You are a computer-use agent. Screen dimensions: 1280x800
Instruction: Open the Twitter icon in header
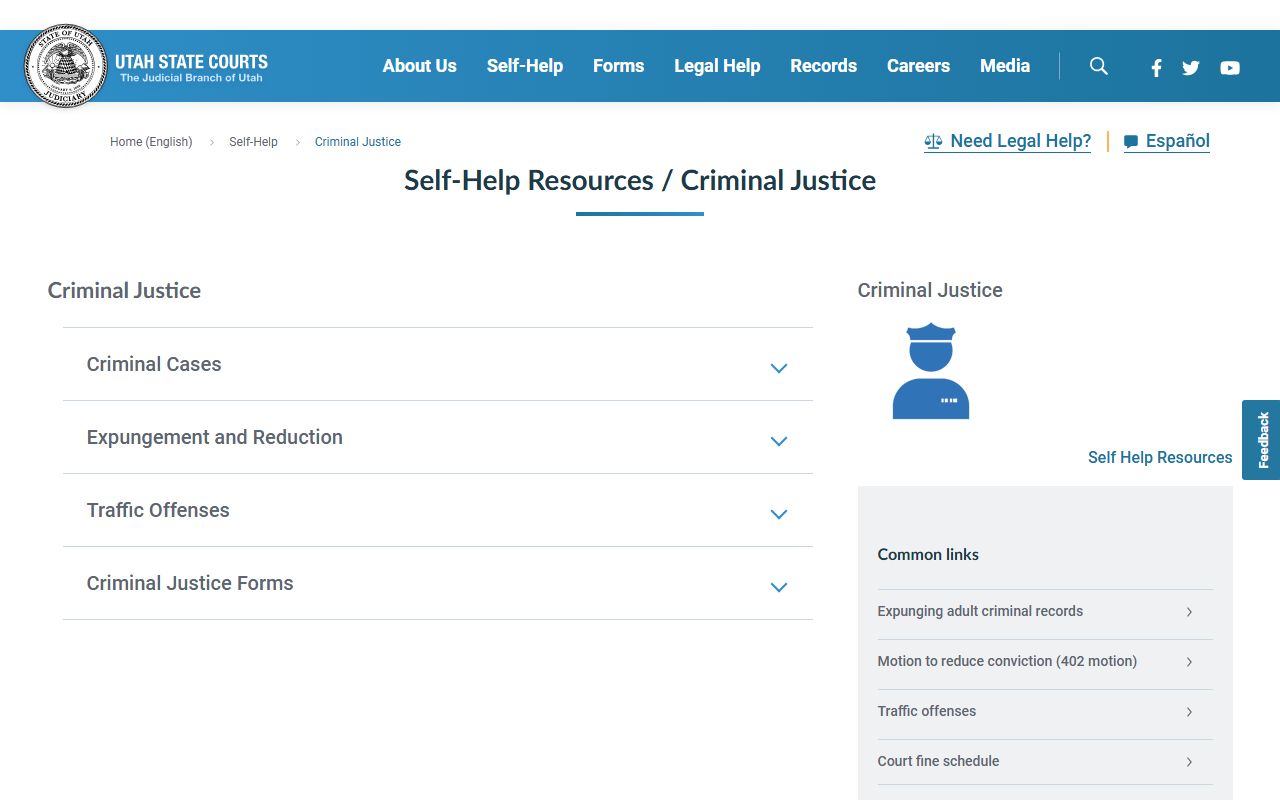(1190, 68)
